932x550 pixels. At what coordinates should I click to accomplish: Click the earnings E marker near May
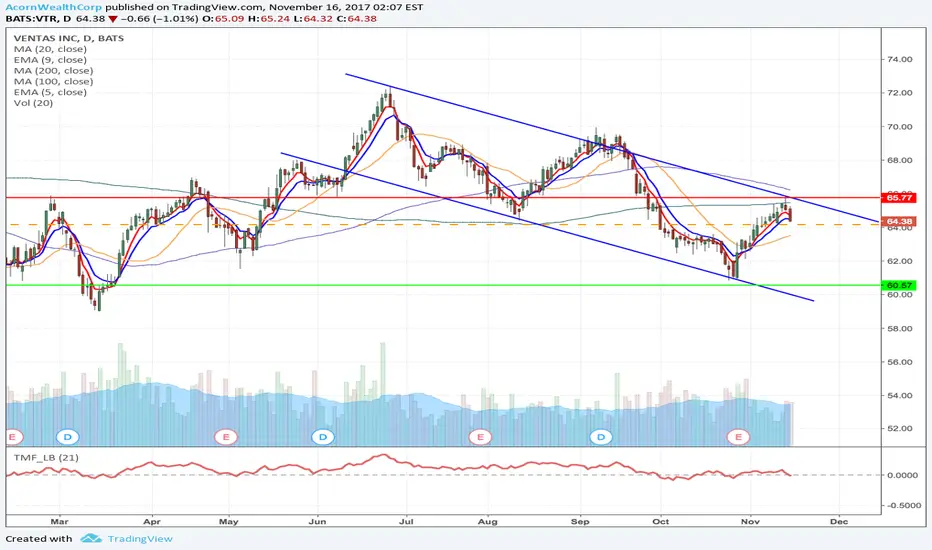(226, 437)
